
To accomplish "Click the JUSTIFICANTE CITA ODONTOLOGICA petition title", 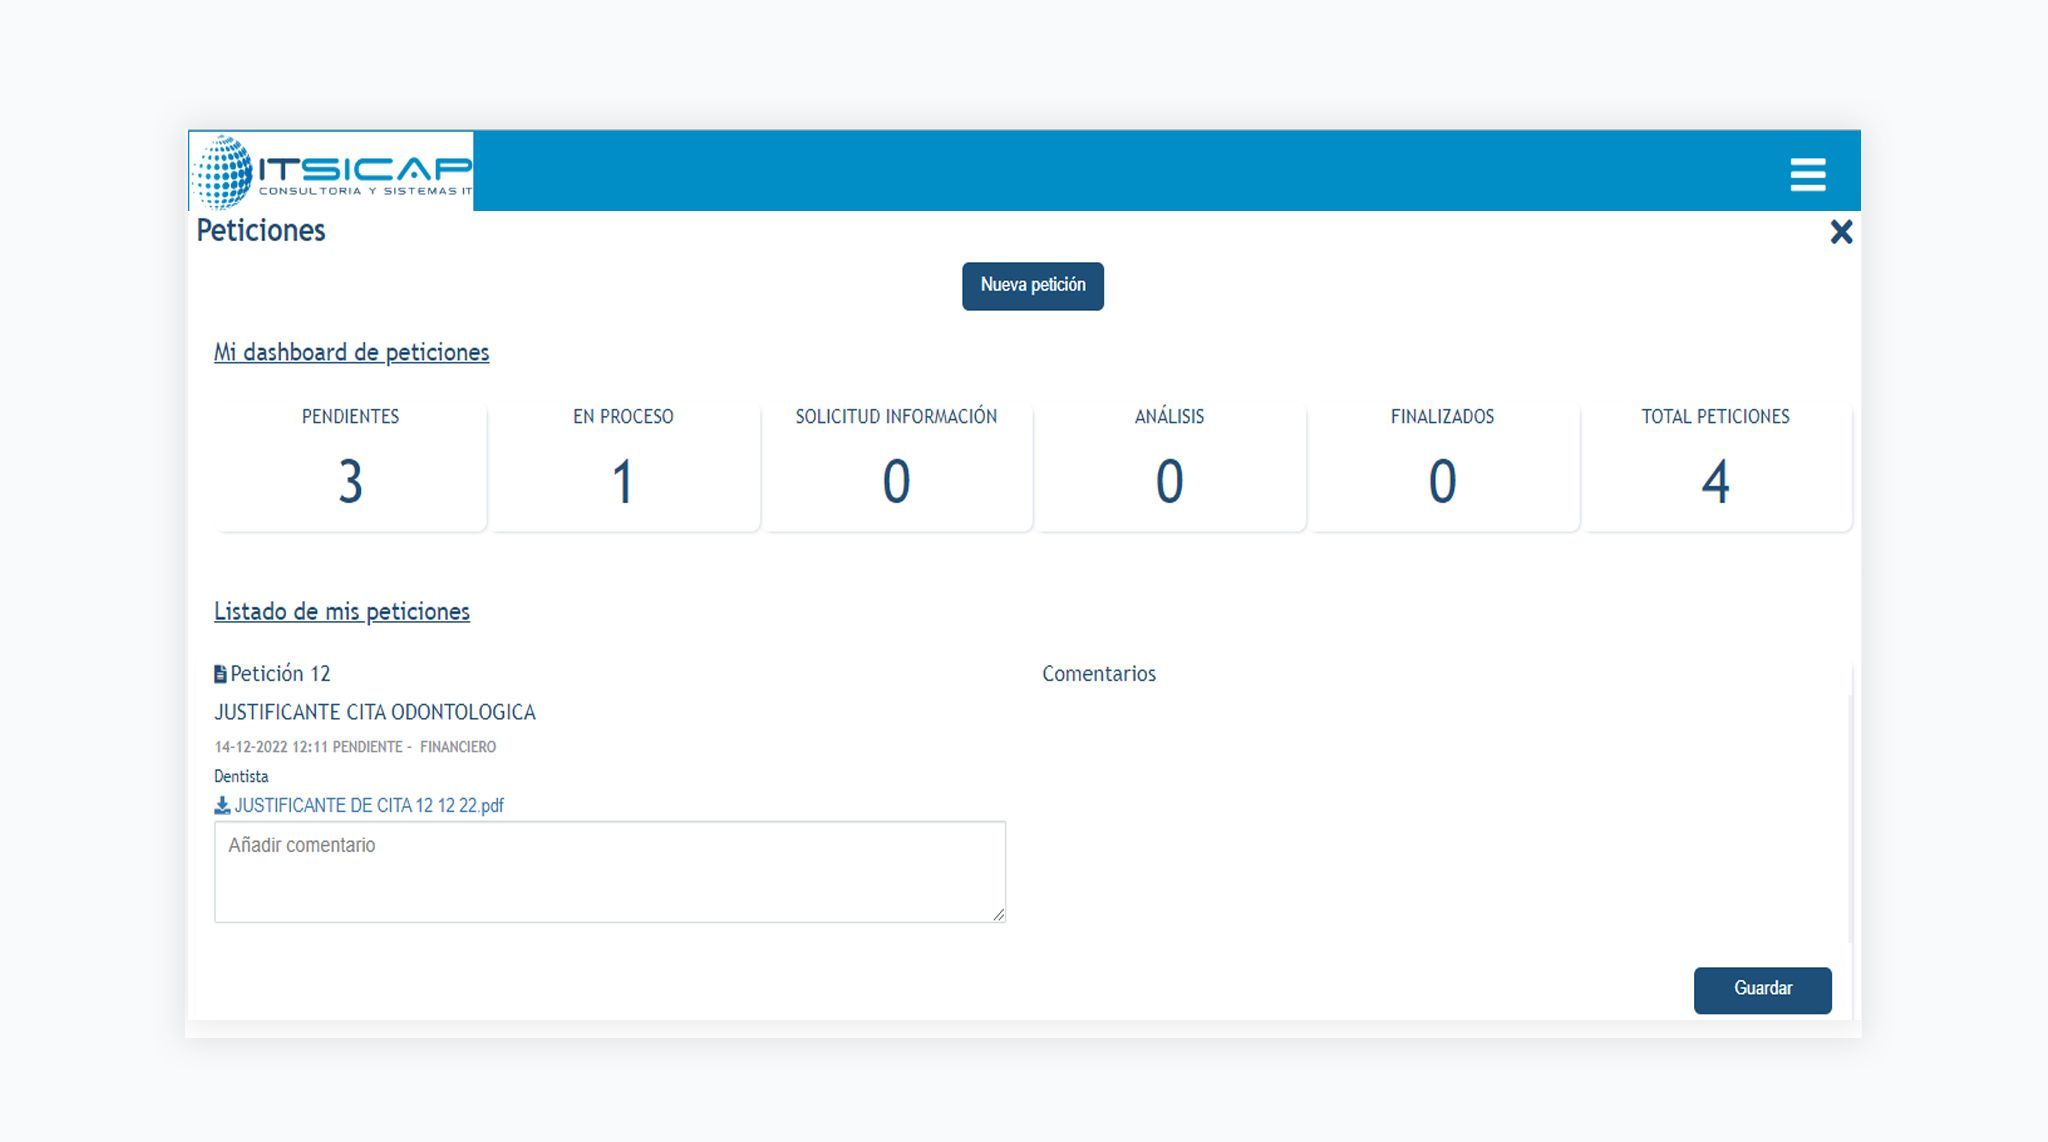I will pyautogui.click(x=375, y=712).
